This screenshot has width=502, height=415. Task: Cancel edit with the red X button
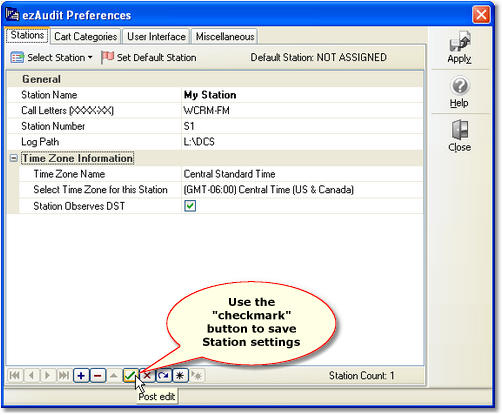tap(147, 376)
